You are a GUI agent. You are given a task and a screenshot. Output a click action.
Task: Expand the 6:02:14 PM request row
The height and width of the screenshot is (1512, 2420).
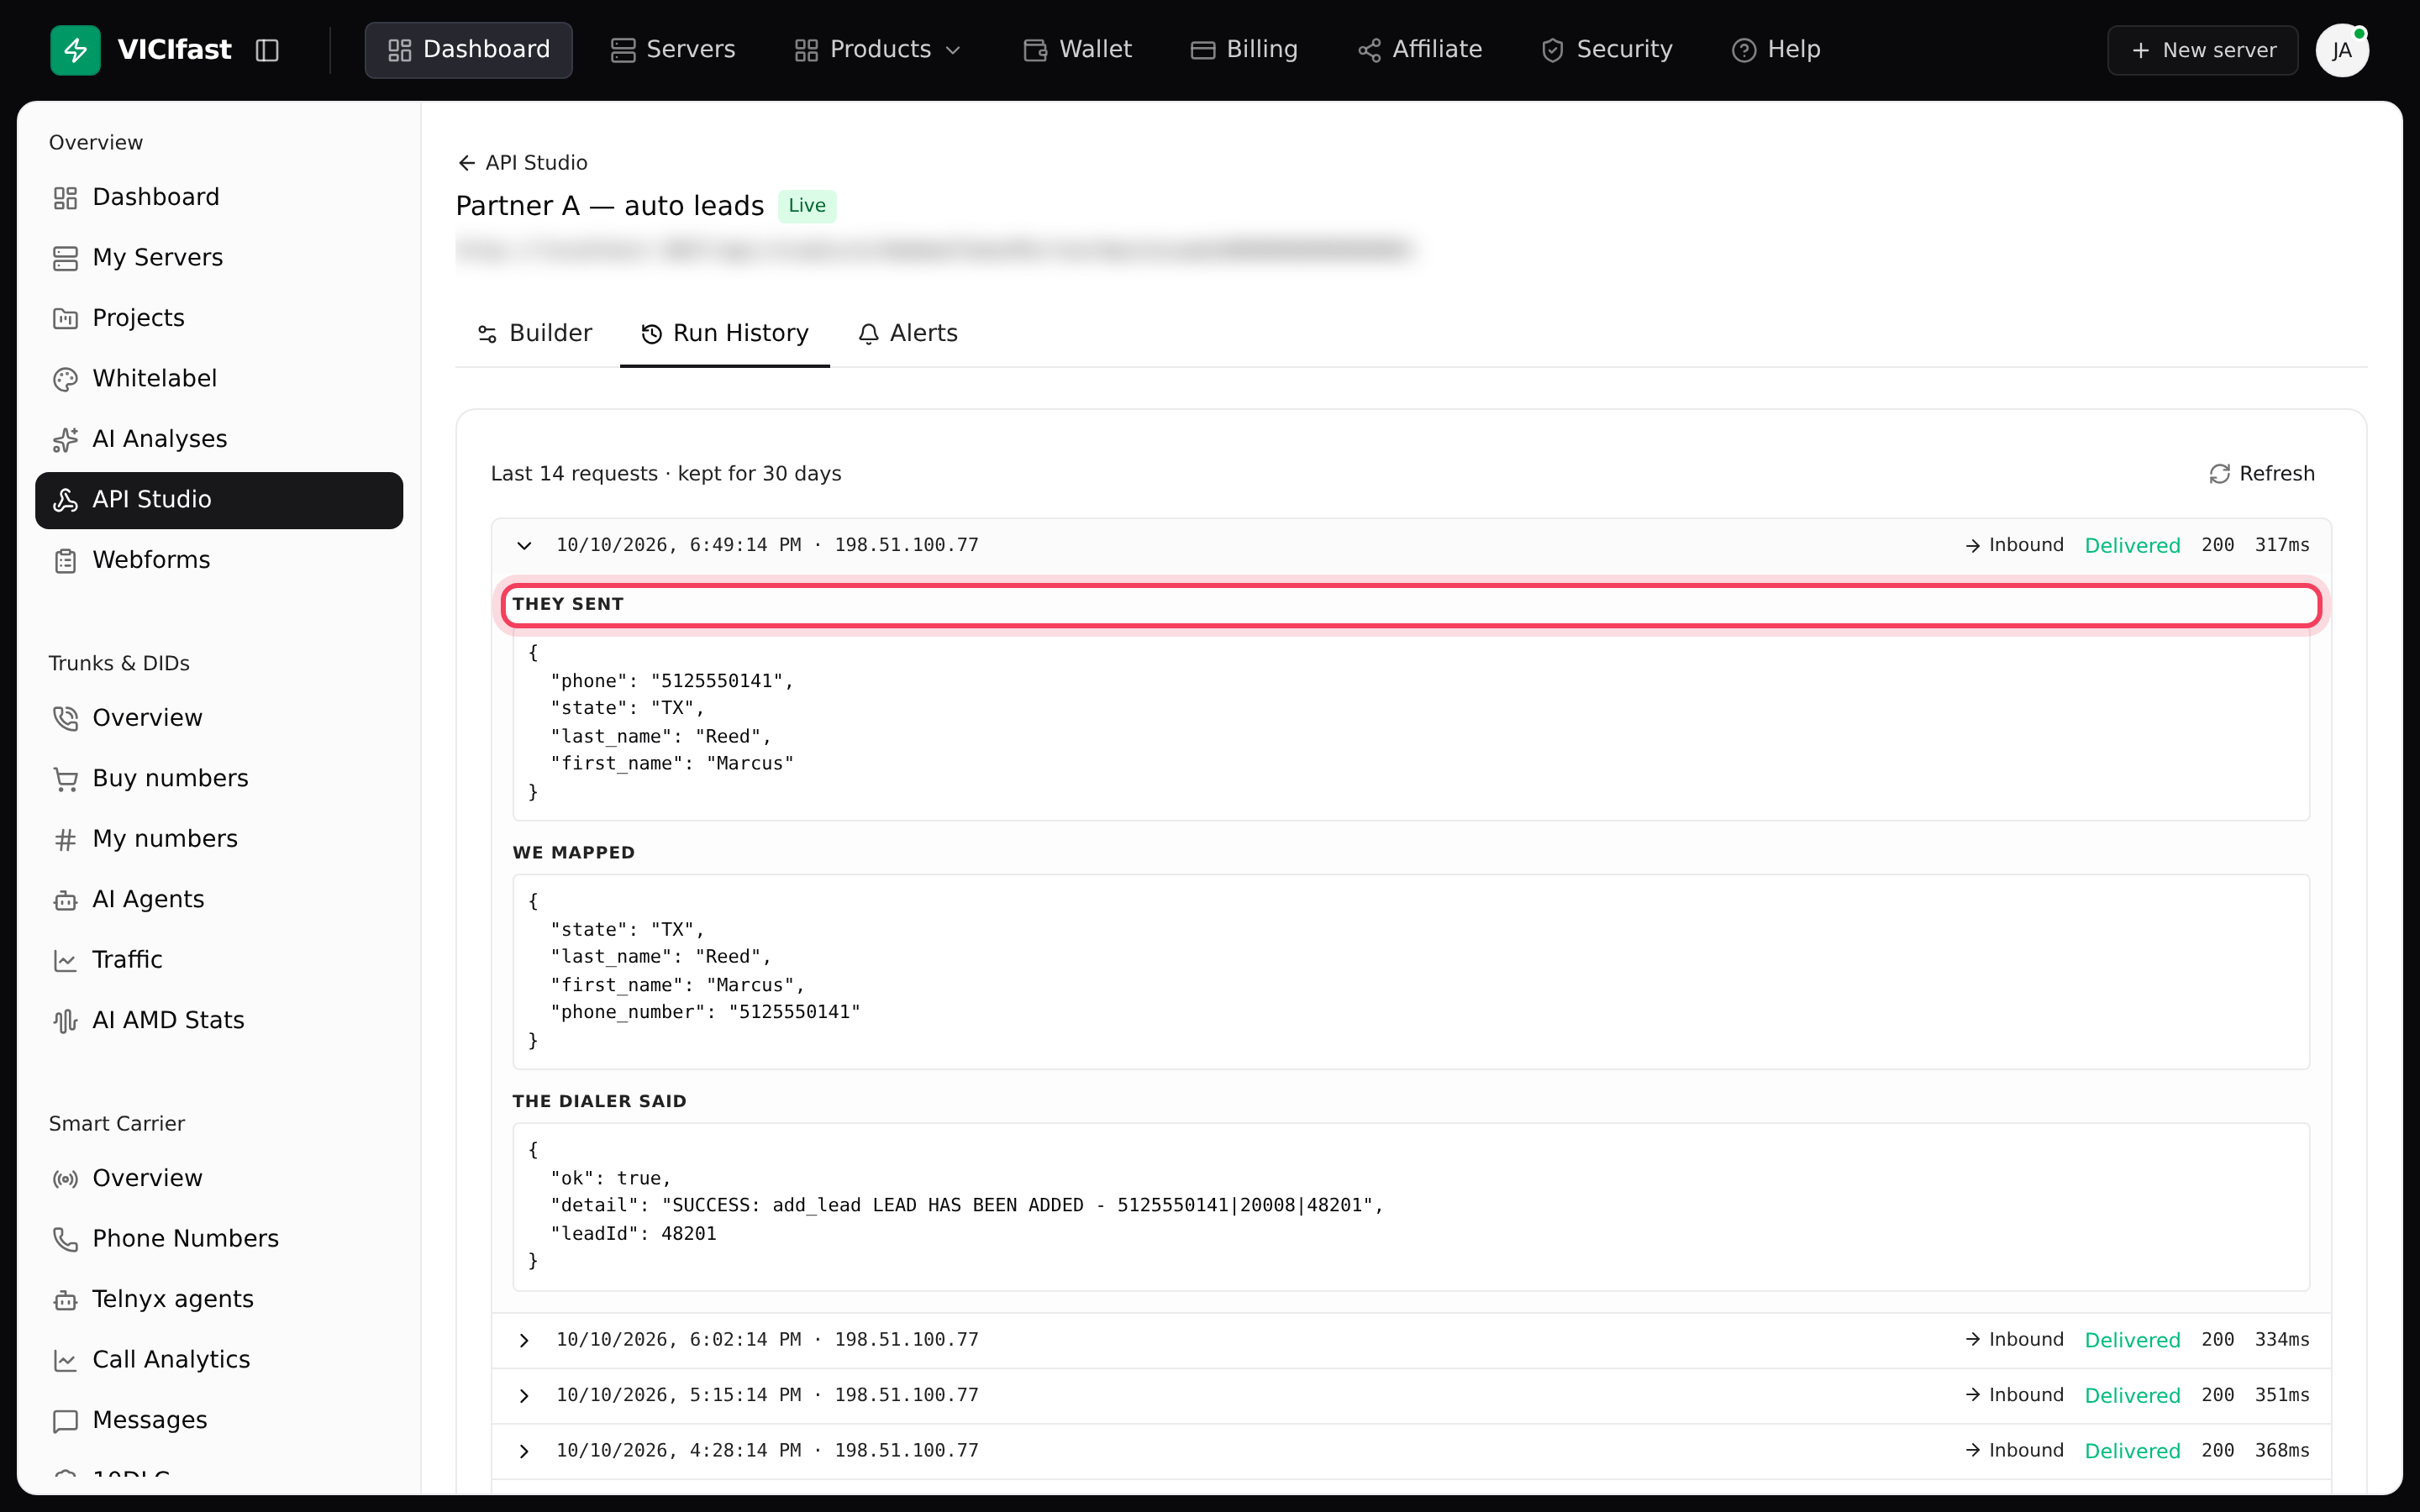coord(1411,1340)
